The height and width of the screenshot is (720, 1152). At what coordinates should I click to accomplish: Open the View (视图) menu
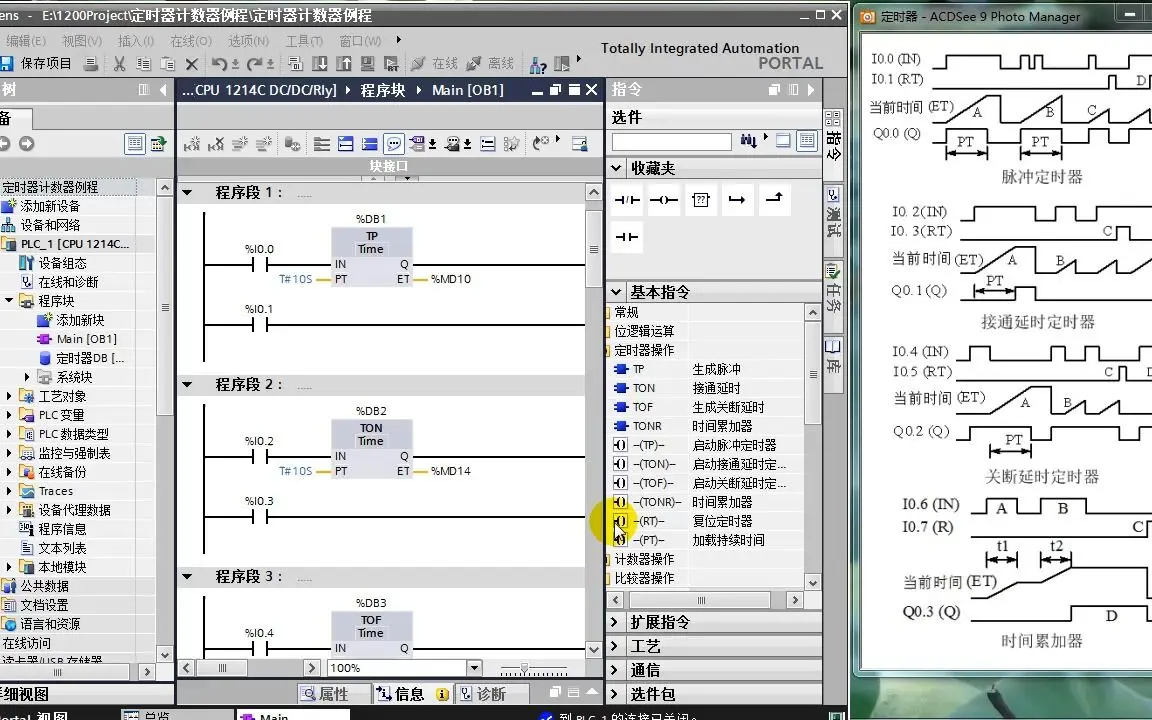82,41
